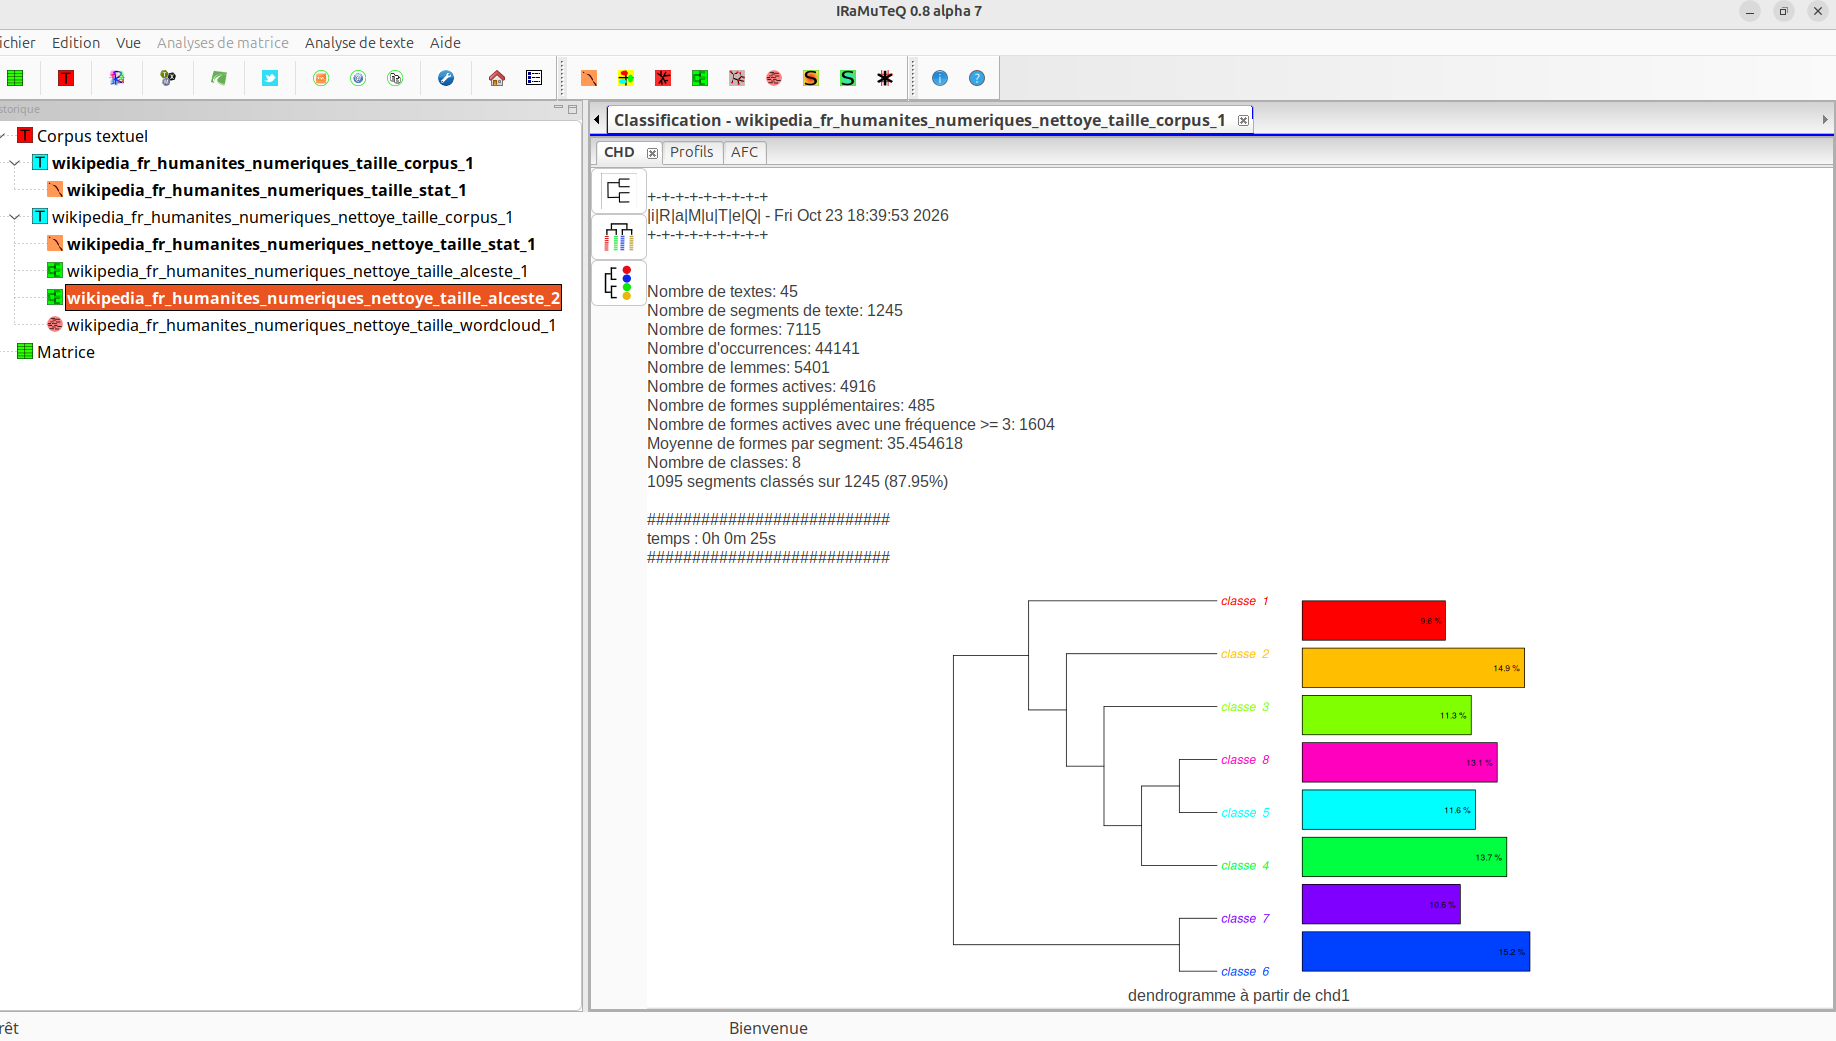1836x1041 pixels.
Task: Click the Twitter bird import icon
Action: click(x=270, y=78)
